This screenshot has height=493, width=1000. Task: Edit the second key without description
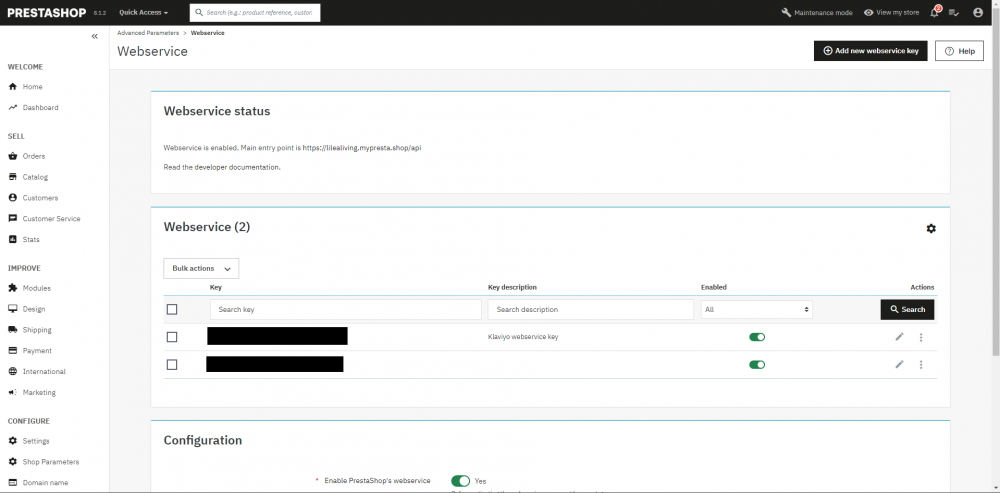click(x=899, y=364)
